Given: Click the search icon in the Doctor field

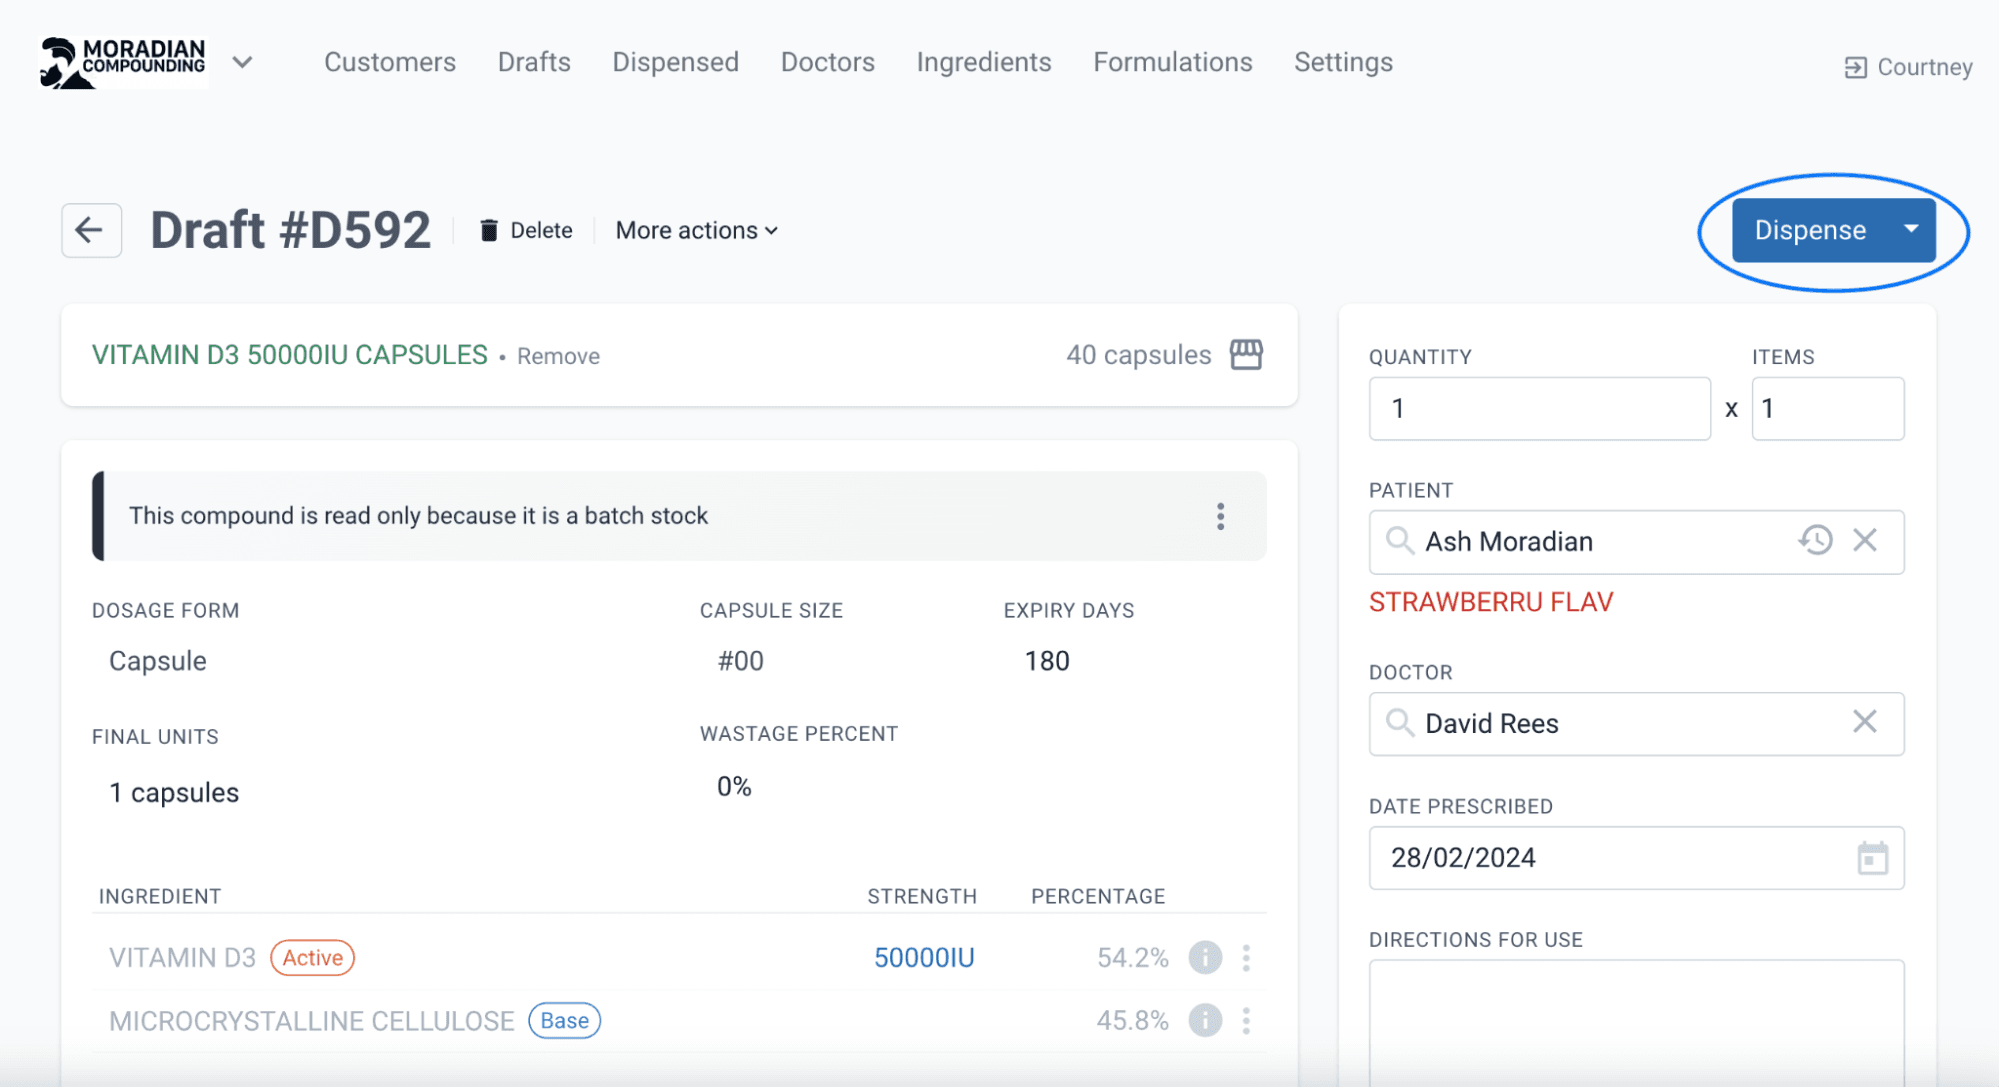Looking at the screenshot, I should [x=1400, y=722].
